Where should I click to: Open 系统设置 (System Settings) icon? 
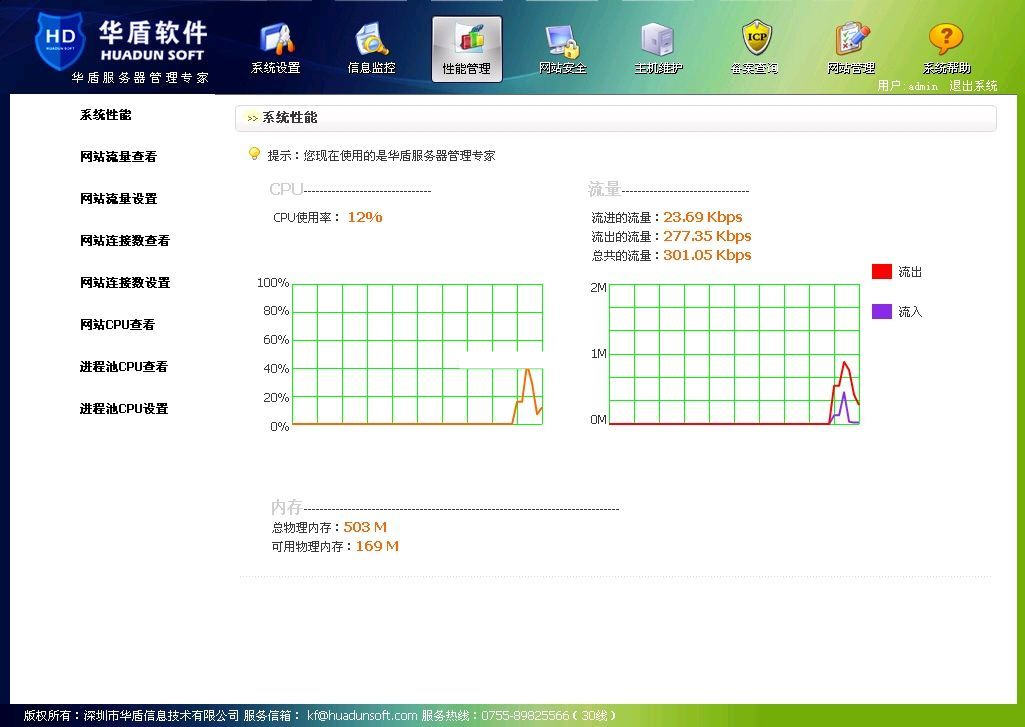276,40
